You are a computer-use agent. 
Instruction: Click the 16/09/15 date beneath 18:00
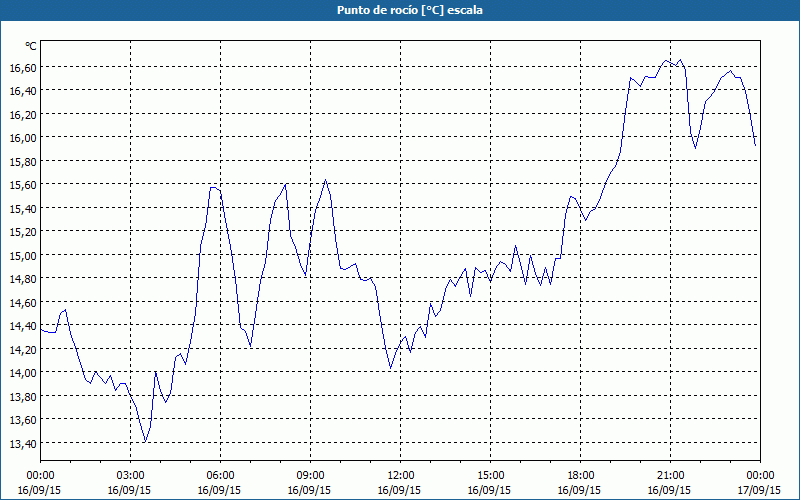[580, 490]
